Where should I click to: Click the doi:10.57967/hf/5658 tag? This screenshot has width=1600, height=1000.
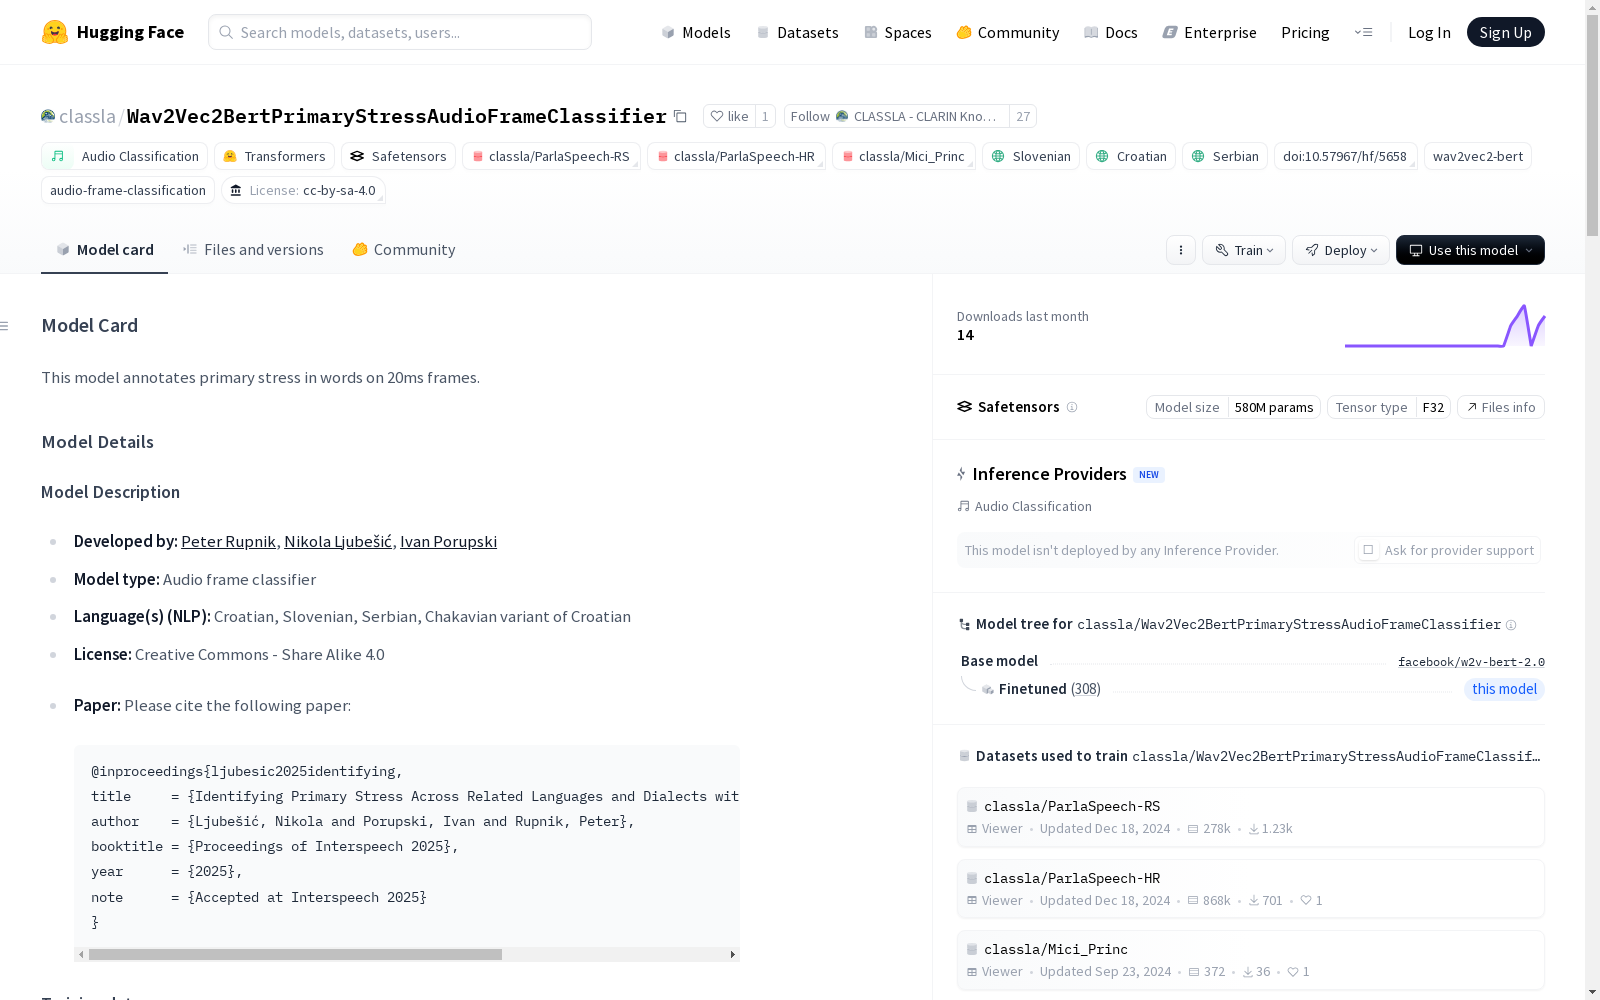(1345, 156)
